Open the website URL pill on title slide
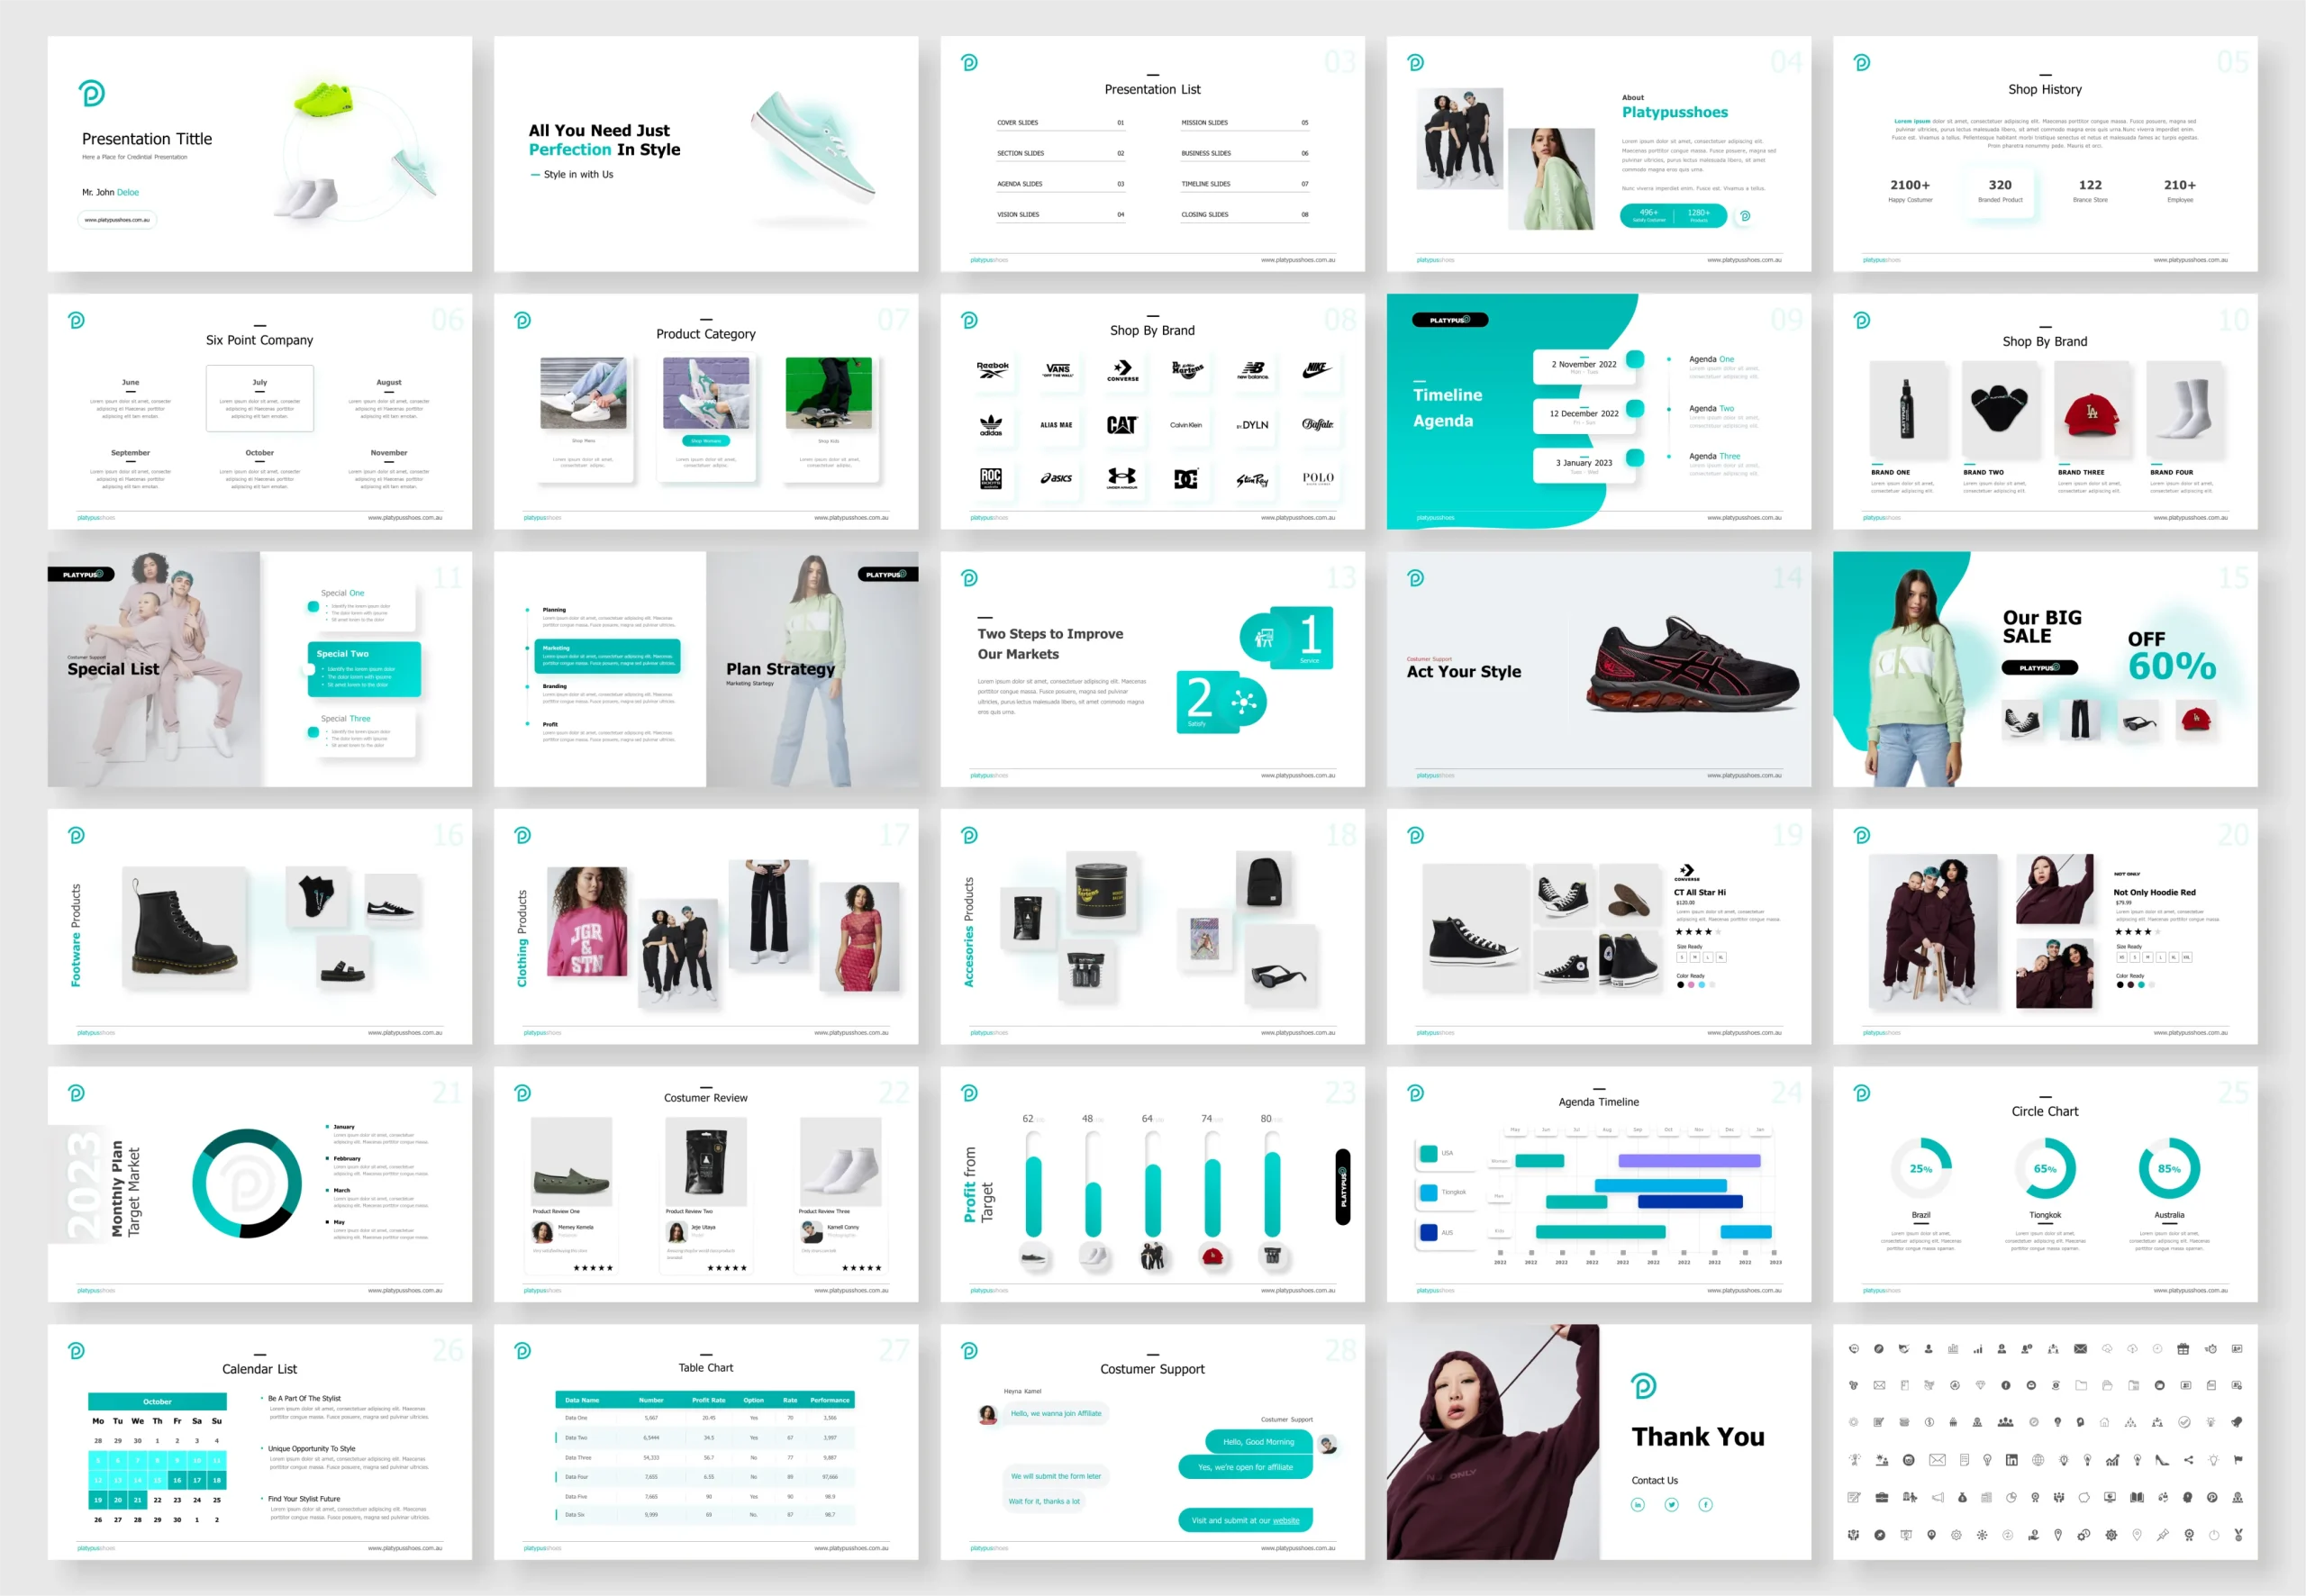 click(x=117, y=220)
